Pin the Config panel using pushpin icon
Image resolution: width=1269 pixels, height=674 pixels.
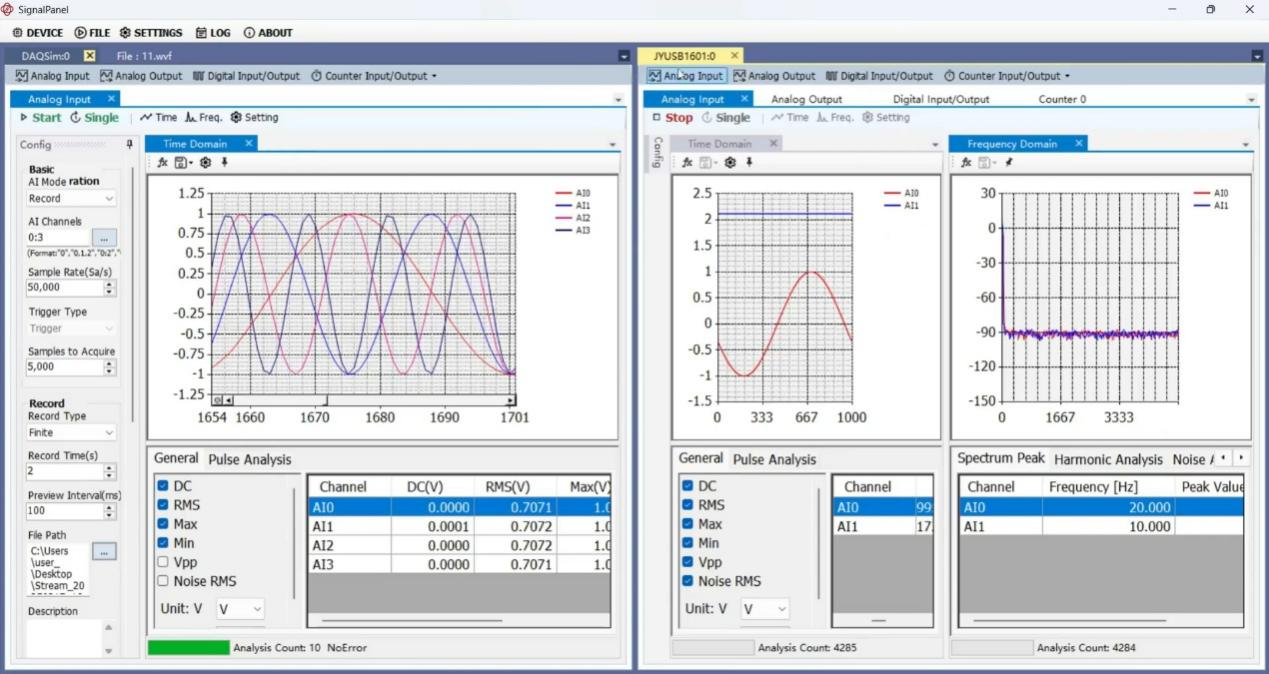click(129, 145)
